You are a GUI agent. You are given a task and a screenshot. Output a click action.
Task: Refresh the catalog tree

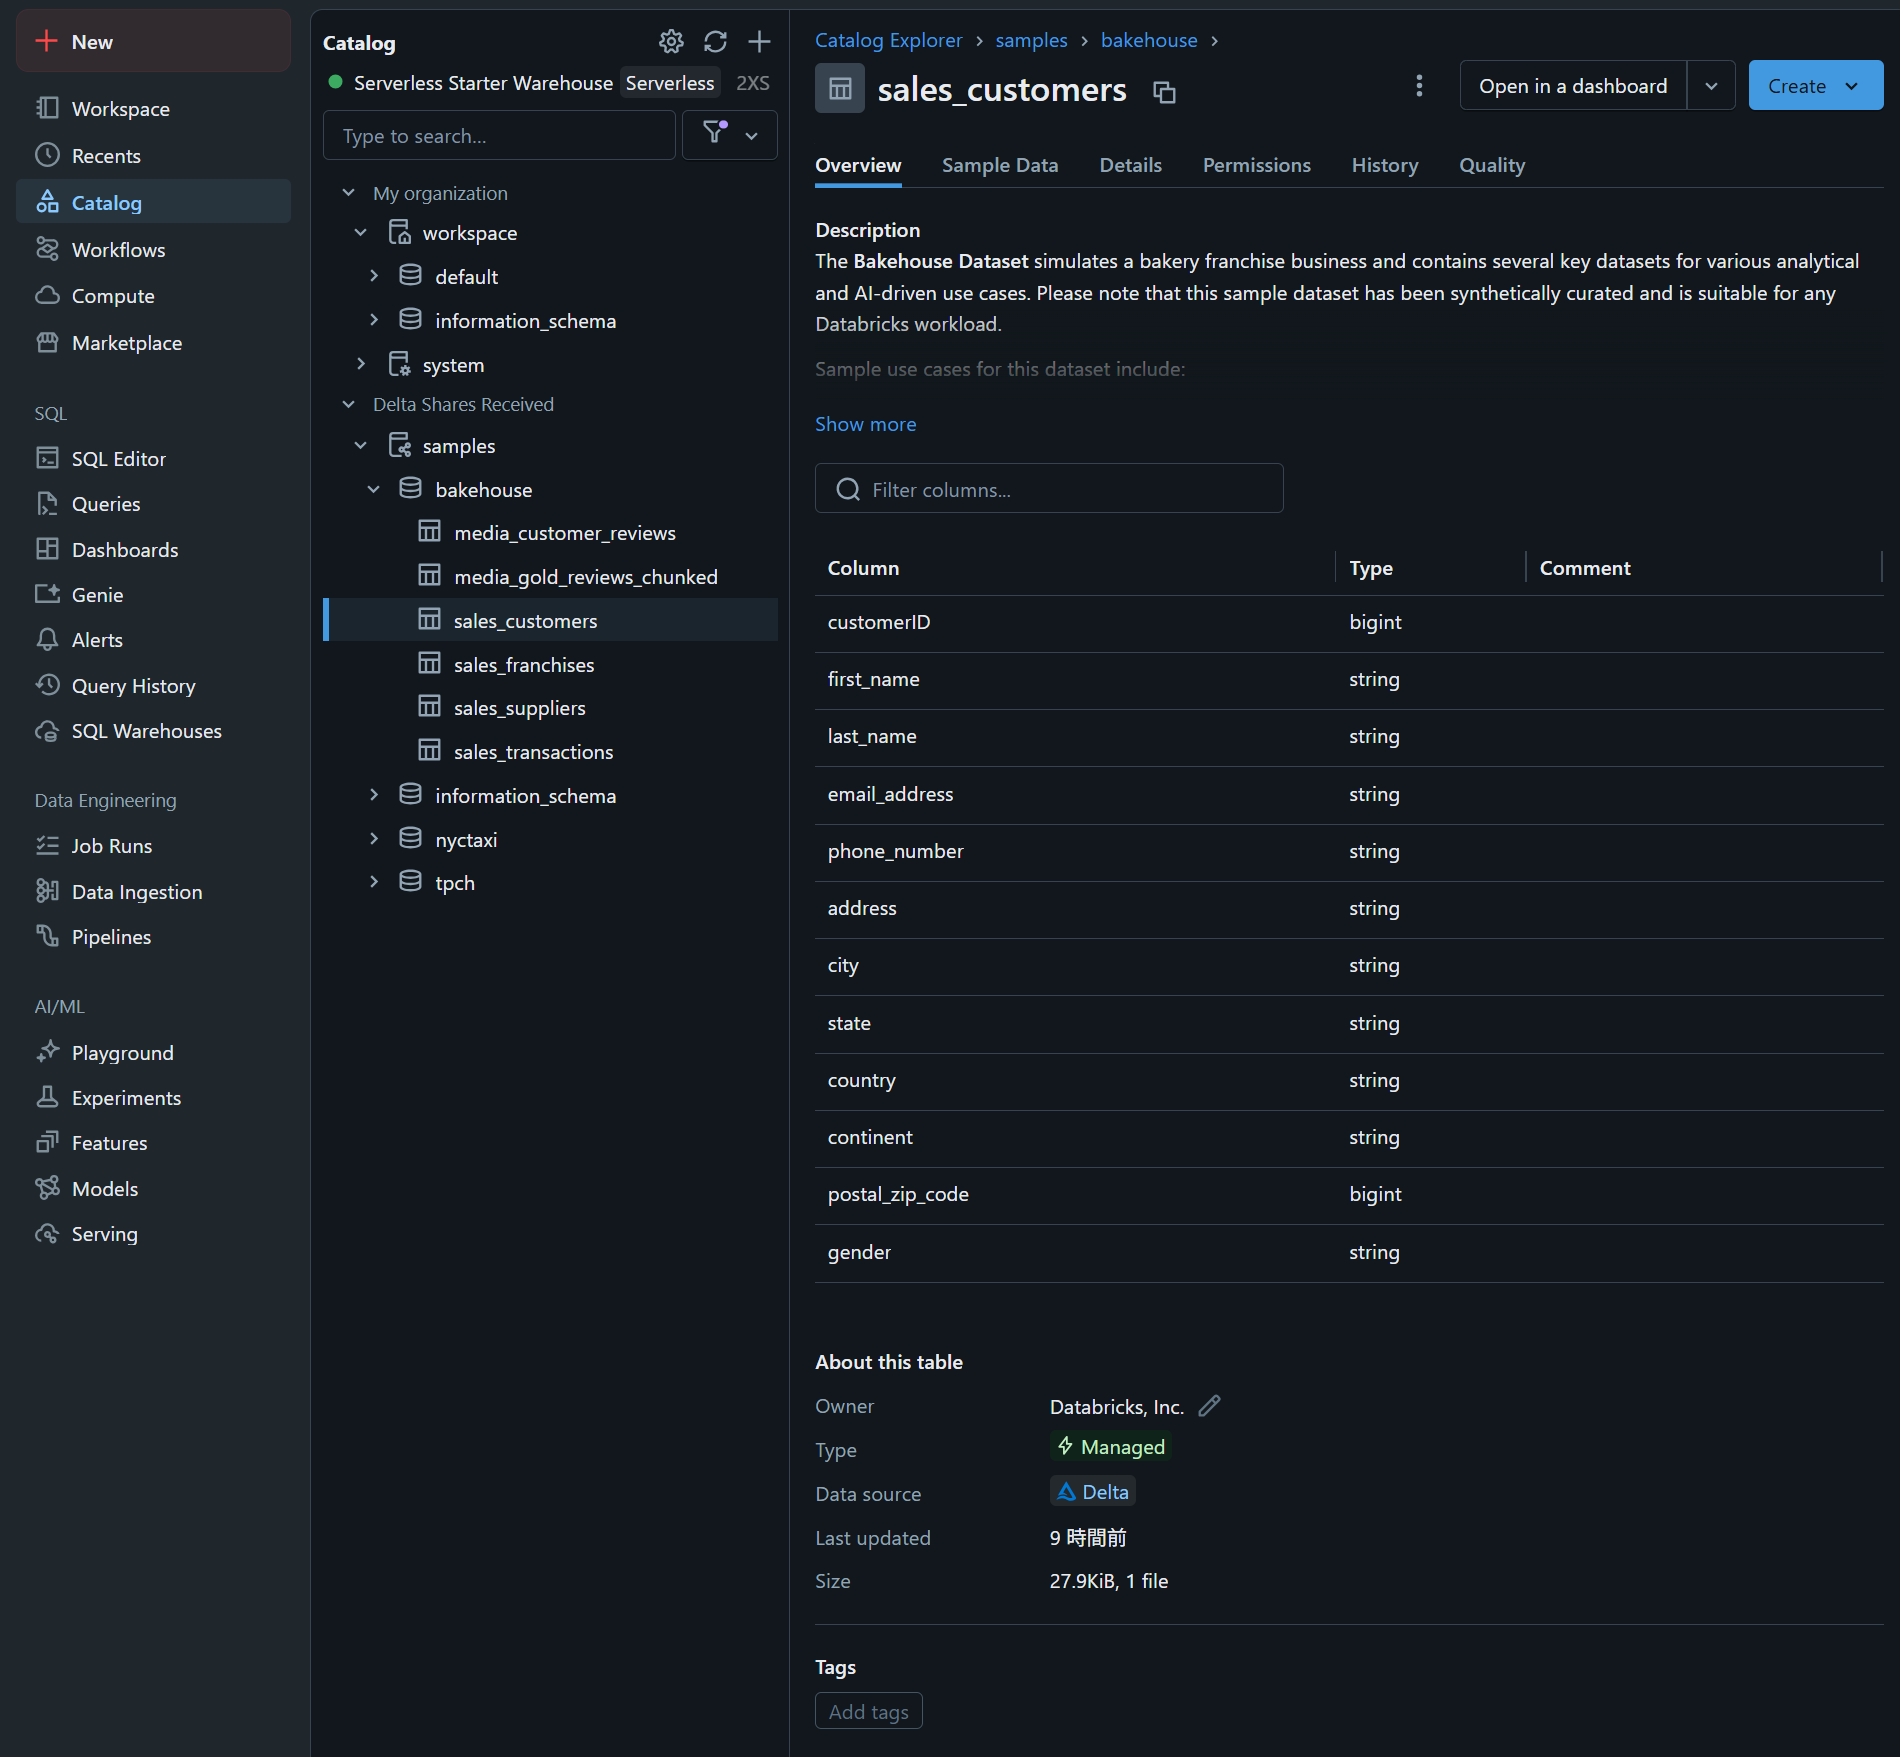pyautogui.click(x=715, y=41)
